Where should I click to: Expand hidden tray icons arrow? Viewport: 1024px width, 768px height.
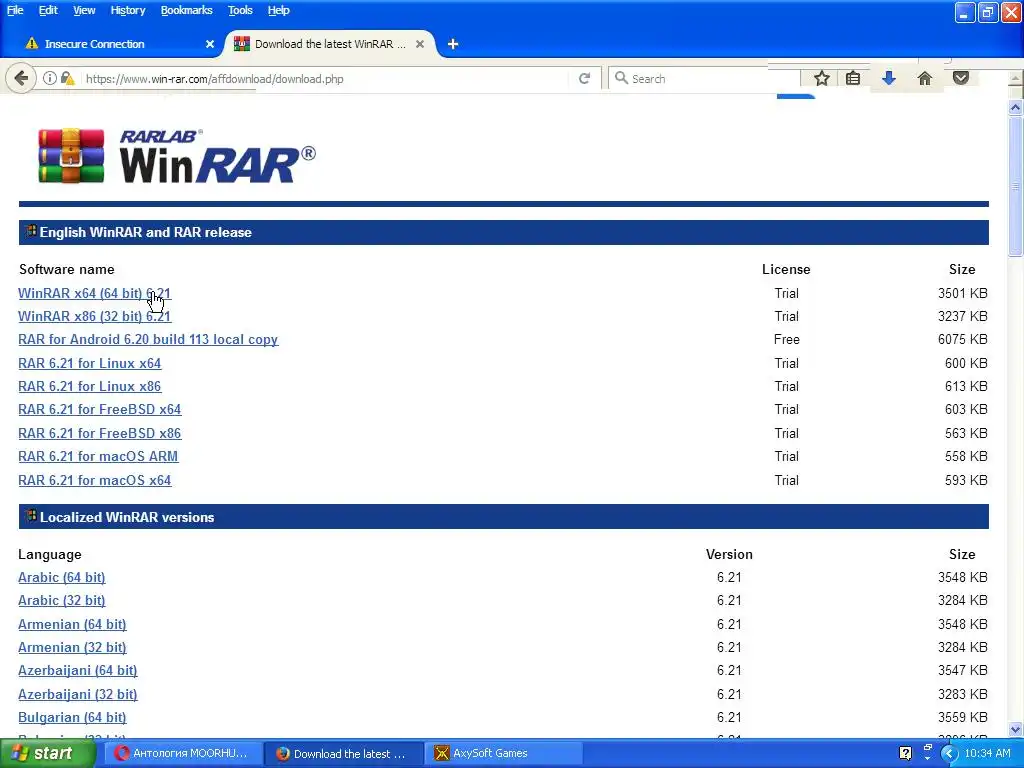[x=949, y=753]
